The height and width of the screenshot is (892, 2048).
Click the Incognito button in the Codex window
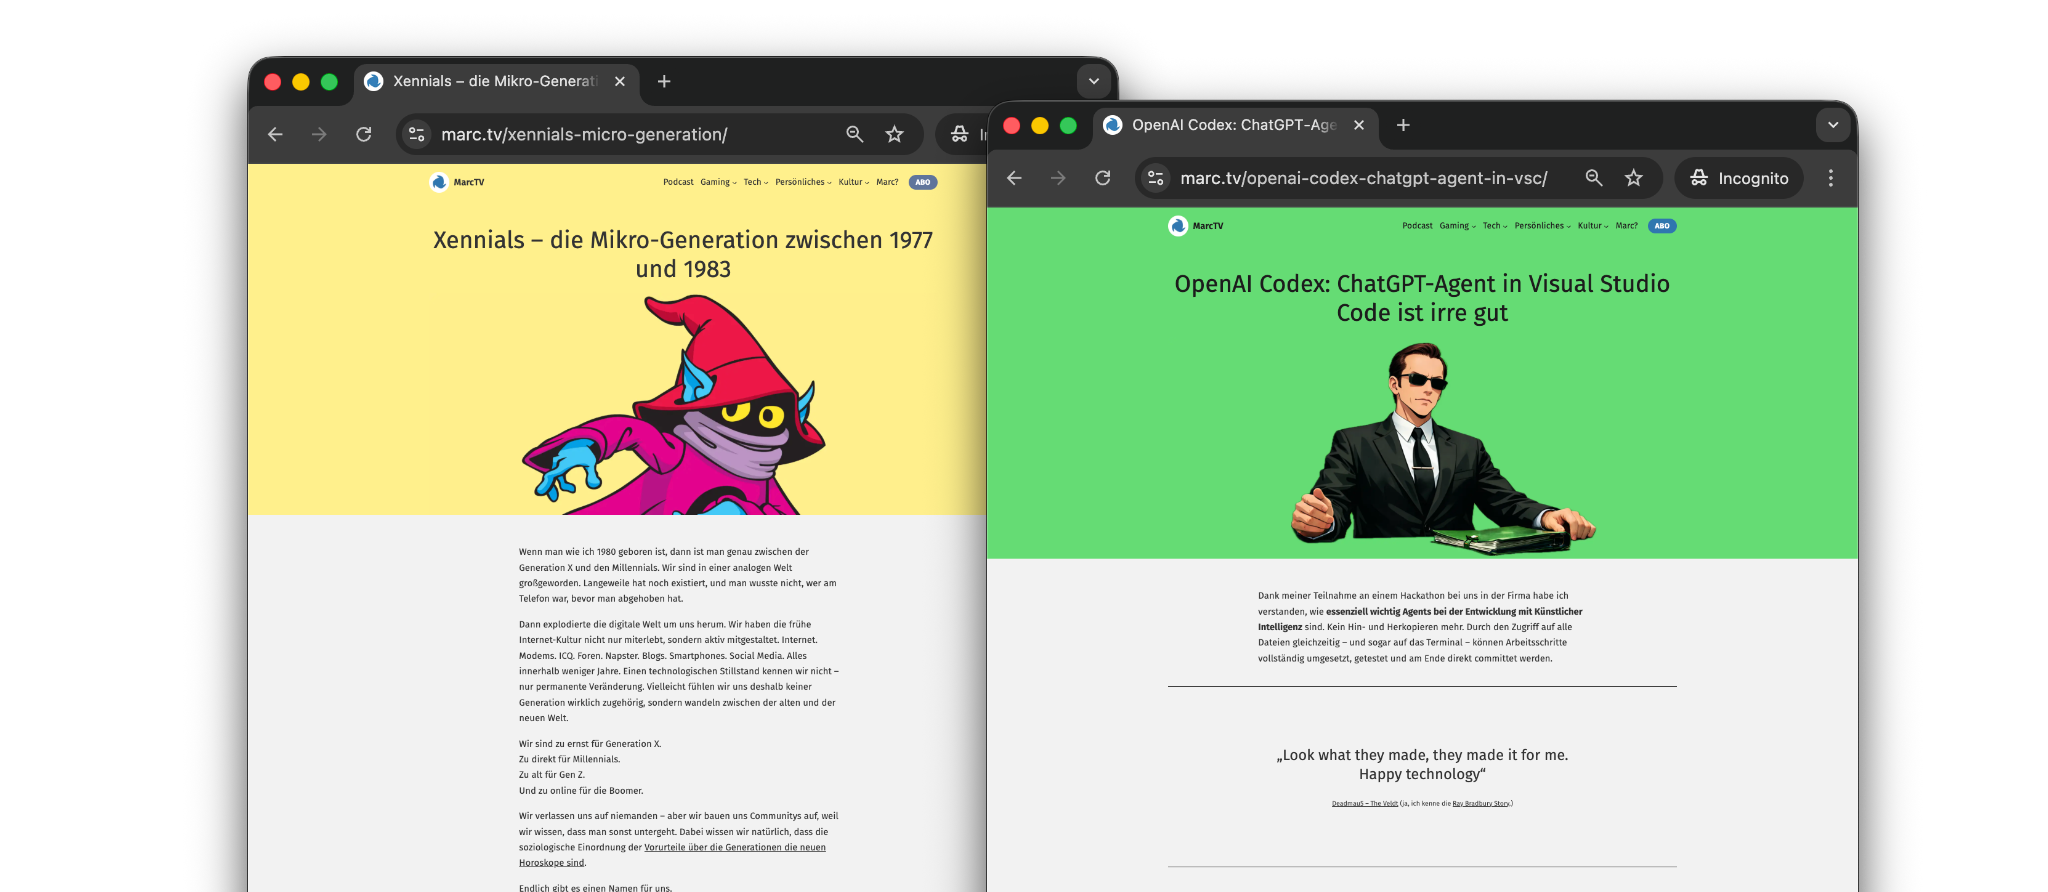(1739, 178)
